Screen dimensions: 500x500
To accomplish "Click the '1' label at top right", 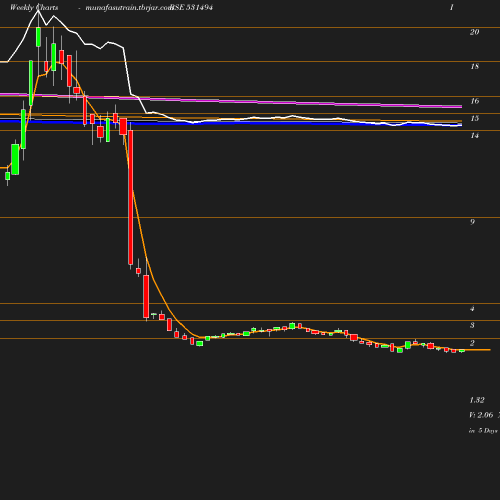I will coord(452,7).
